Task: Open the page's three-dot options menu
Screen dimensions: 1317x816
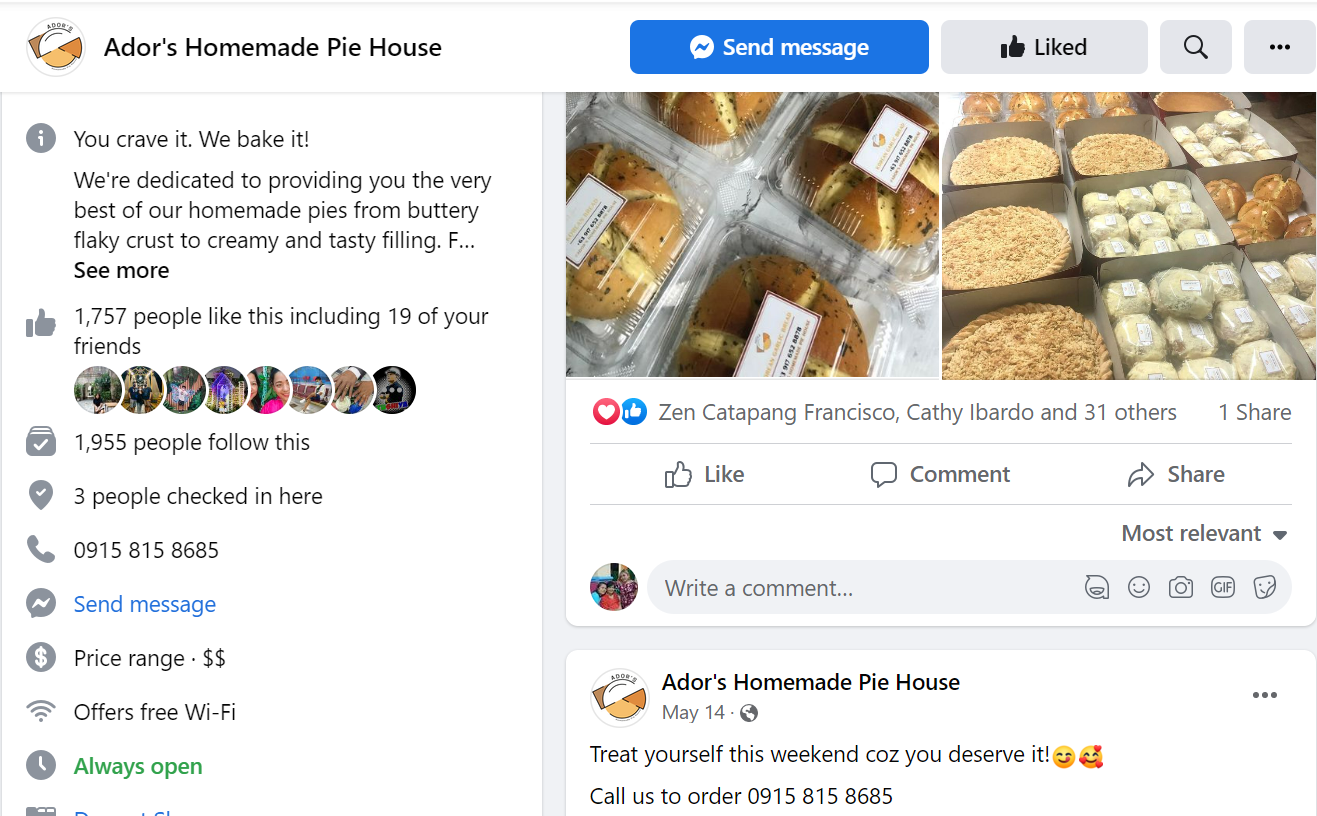Action: [x=1279, y=47]
